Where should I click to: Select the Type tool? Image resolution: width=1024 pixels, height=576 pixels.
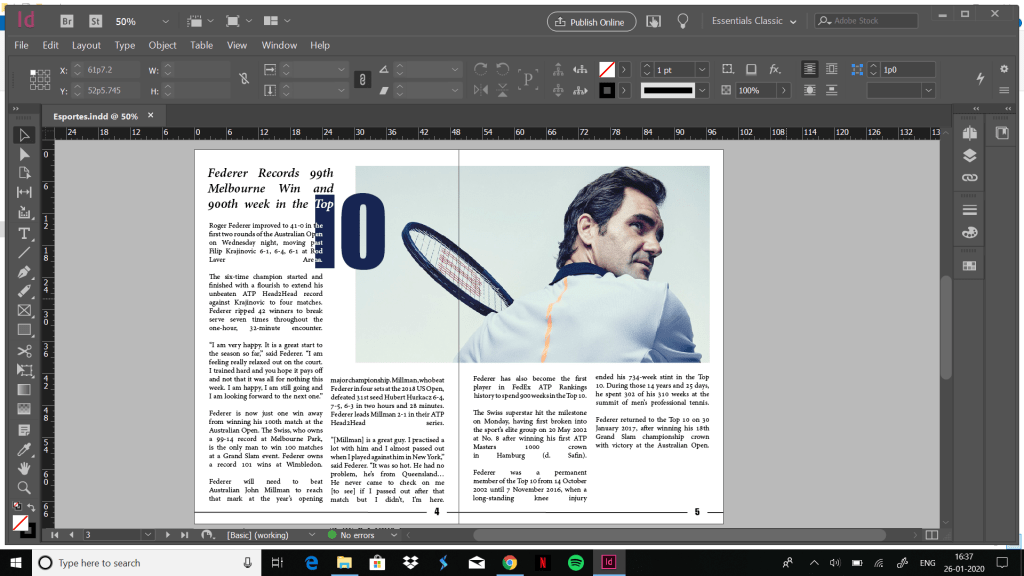(x=24, y=233)
